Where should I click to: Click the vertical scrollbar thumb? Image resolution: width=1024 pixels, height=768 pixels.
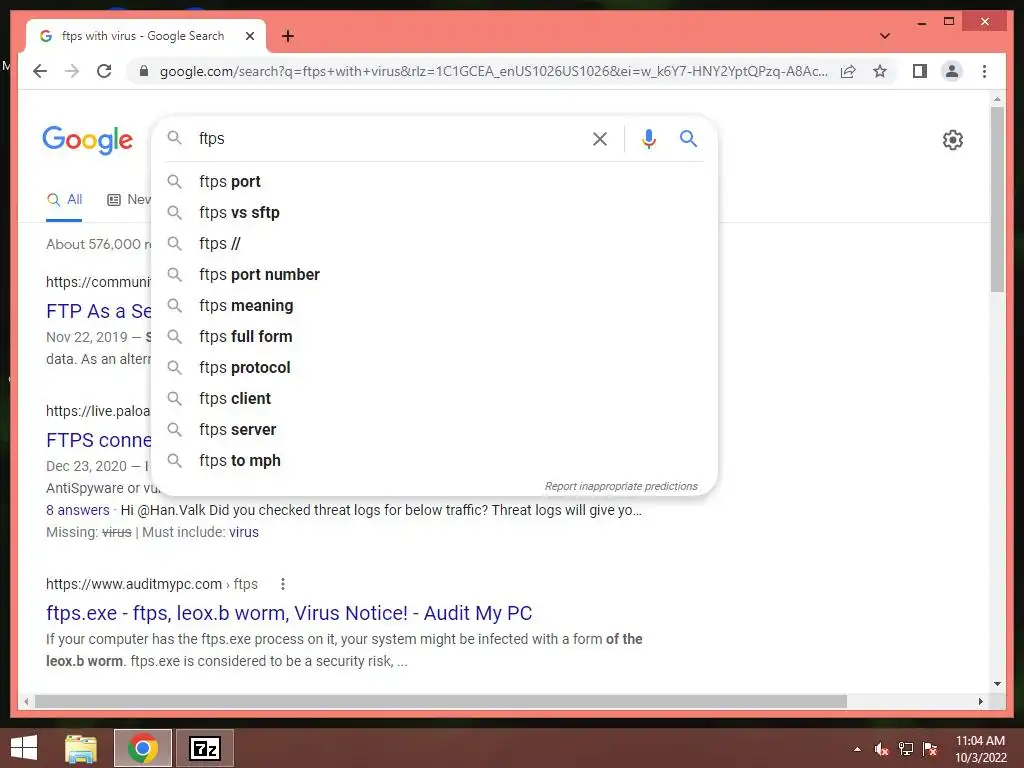[x=997, y=199]
